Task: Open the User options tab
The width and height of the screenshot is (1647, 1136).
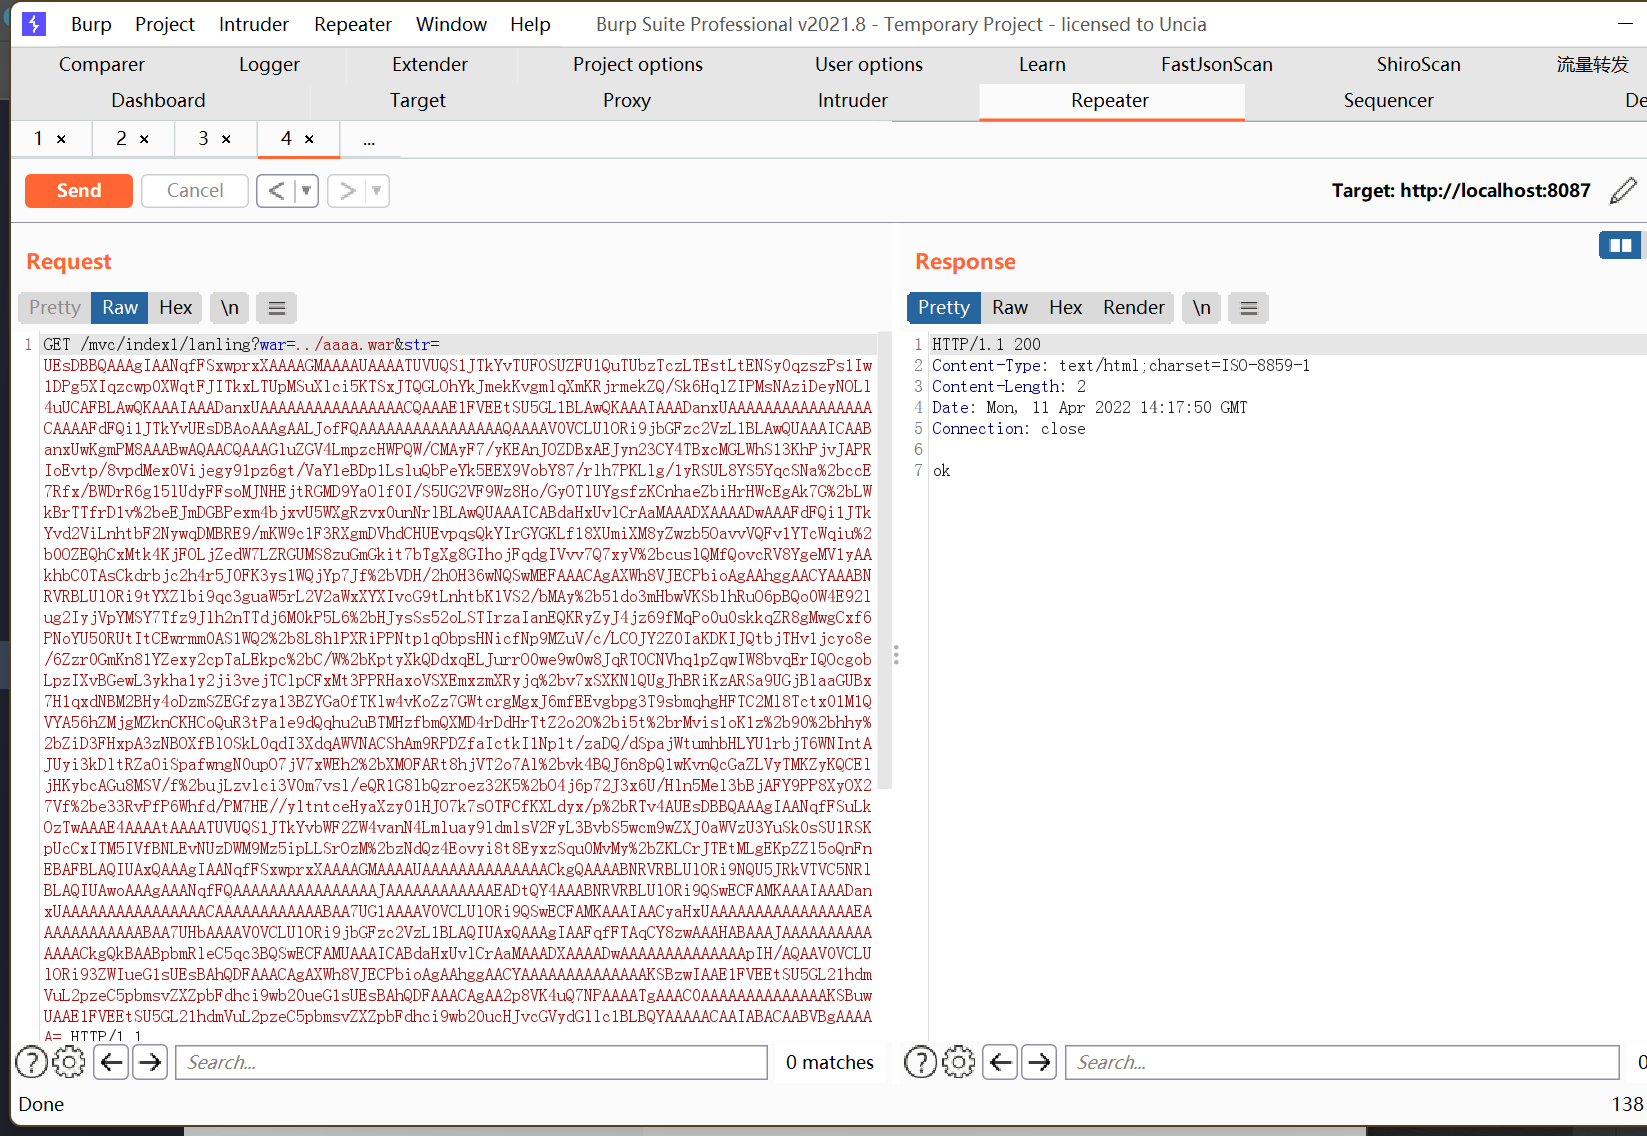Action: point(869,64)
